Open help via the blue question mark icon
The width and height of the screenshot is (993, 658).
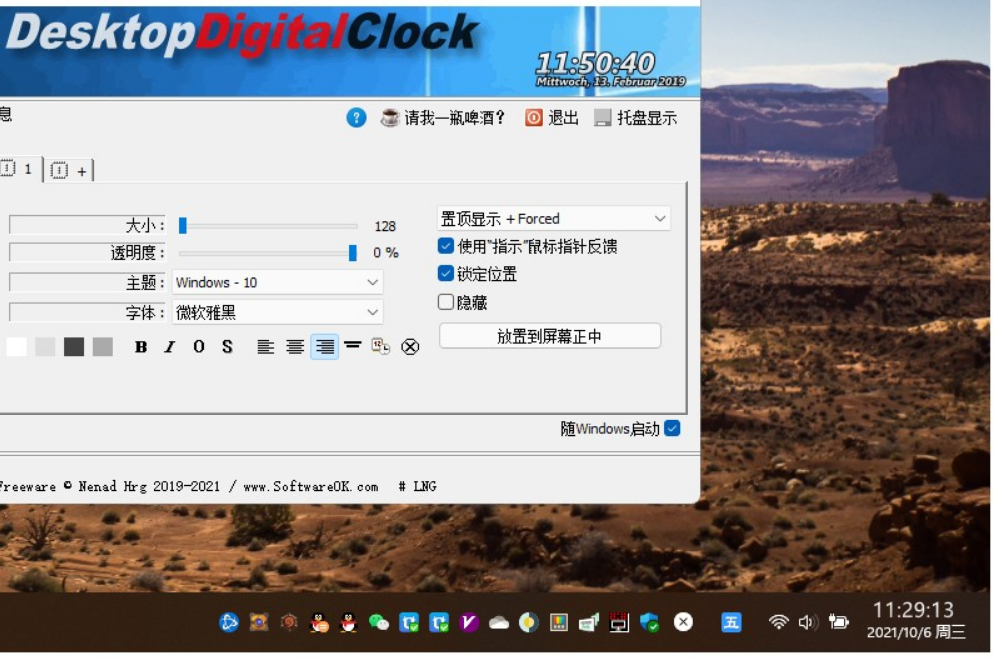[x=357, y=117]
